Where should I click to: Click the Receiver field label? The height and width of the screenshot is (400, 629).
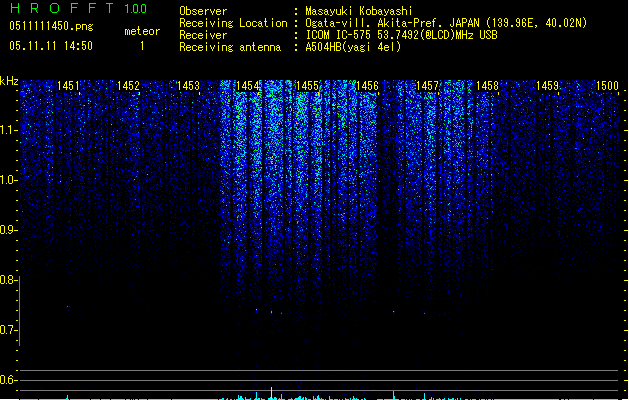[203, 35]
